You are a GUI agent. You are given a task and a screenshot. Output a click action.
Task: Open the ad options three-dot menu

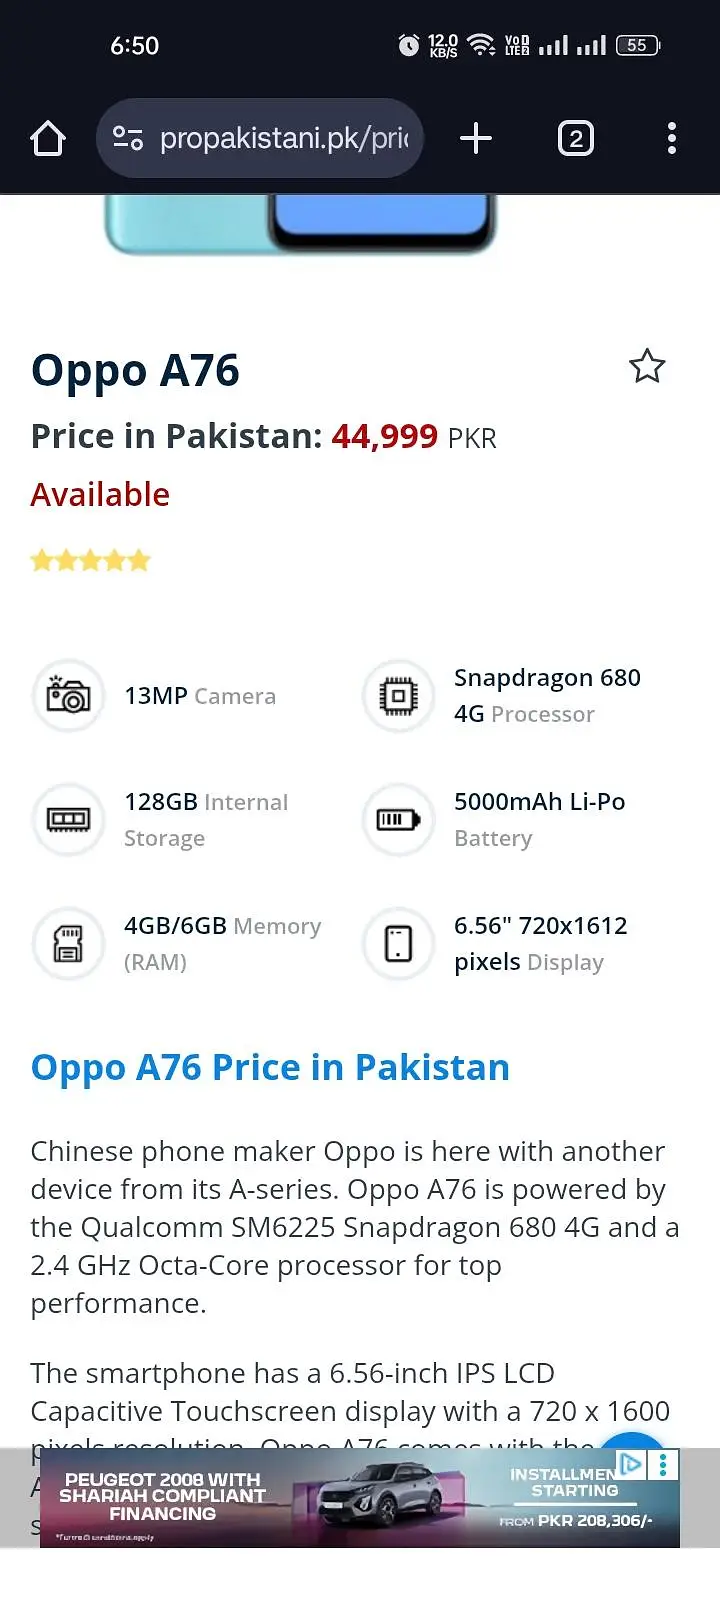(663, 1465)
